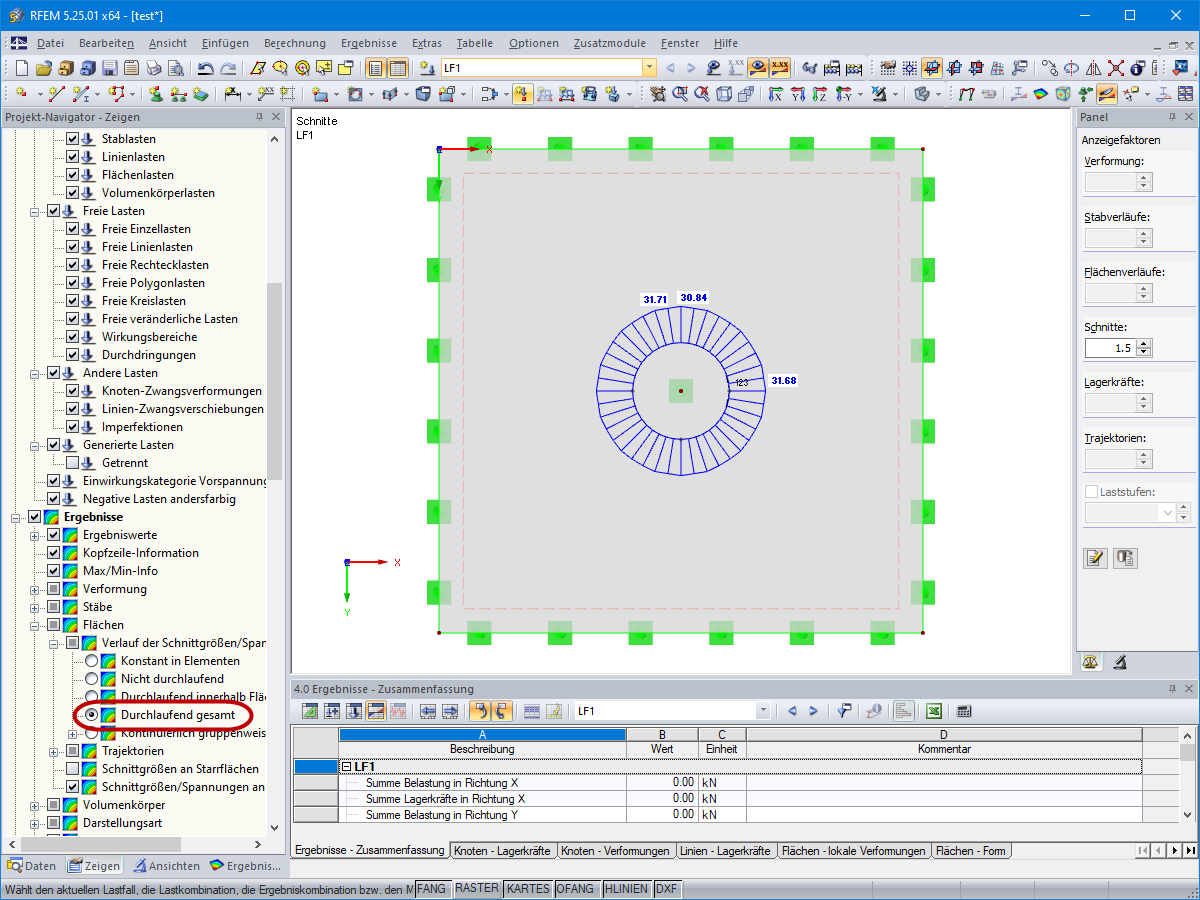Toggle FANG in status bar
The height and width of the screenshot is (900, 1200).
coord(432,888)
